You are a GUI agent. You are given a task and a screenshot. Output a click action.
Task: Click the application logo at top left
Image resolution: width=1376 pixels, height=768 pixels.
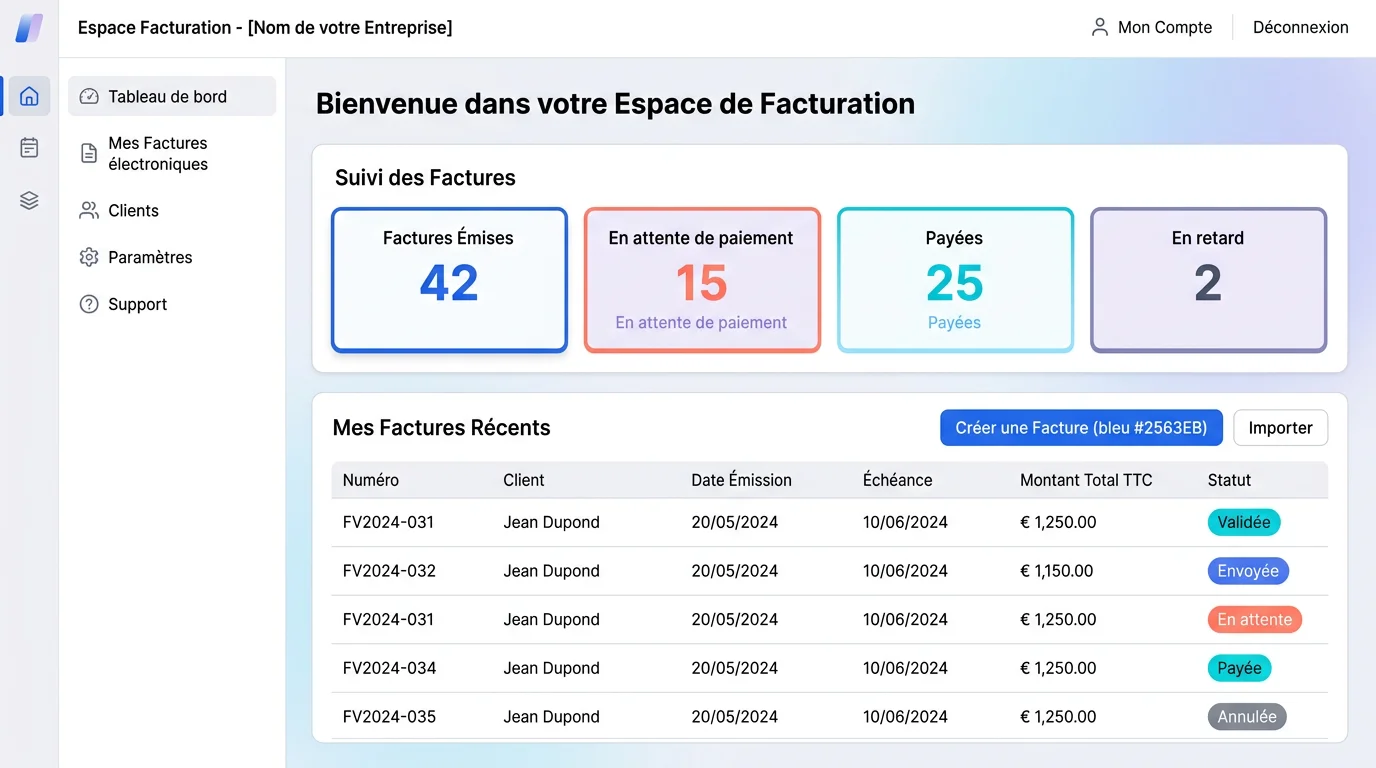(28, 28)
